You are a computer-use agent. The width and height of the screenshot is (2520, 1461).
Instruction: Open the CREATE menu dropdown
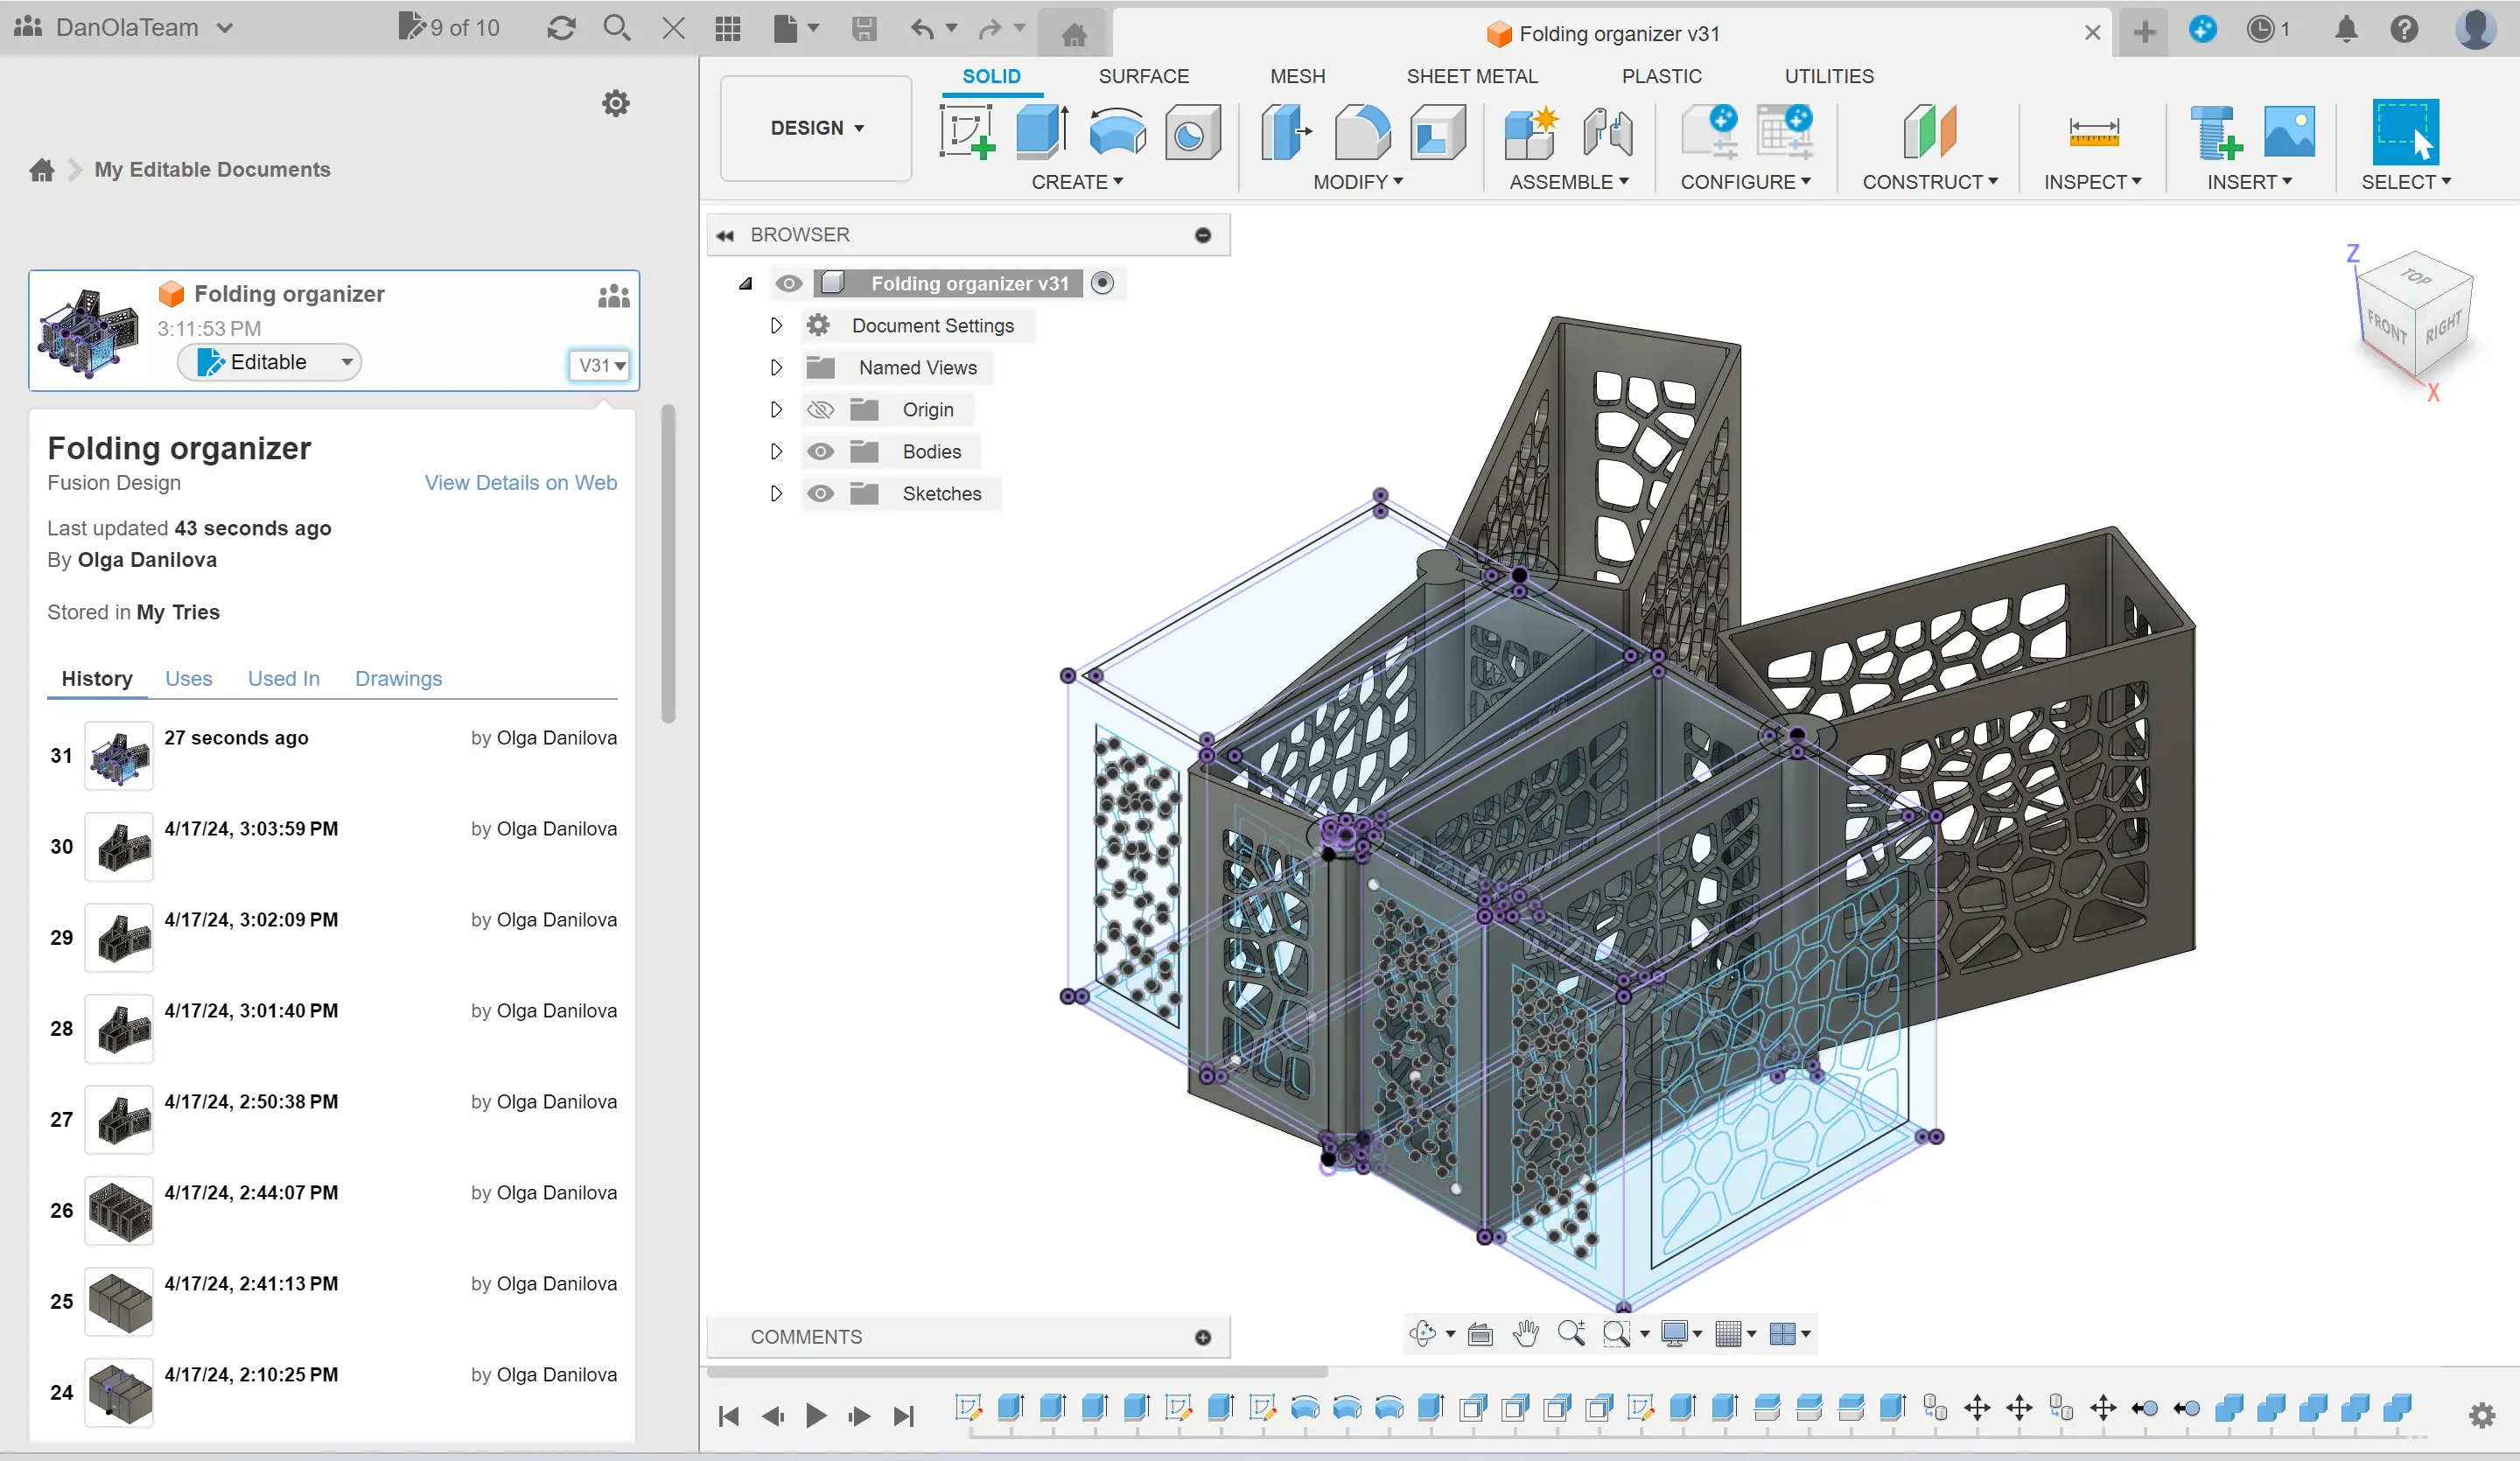1077,182
